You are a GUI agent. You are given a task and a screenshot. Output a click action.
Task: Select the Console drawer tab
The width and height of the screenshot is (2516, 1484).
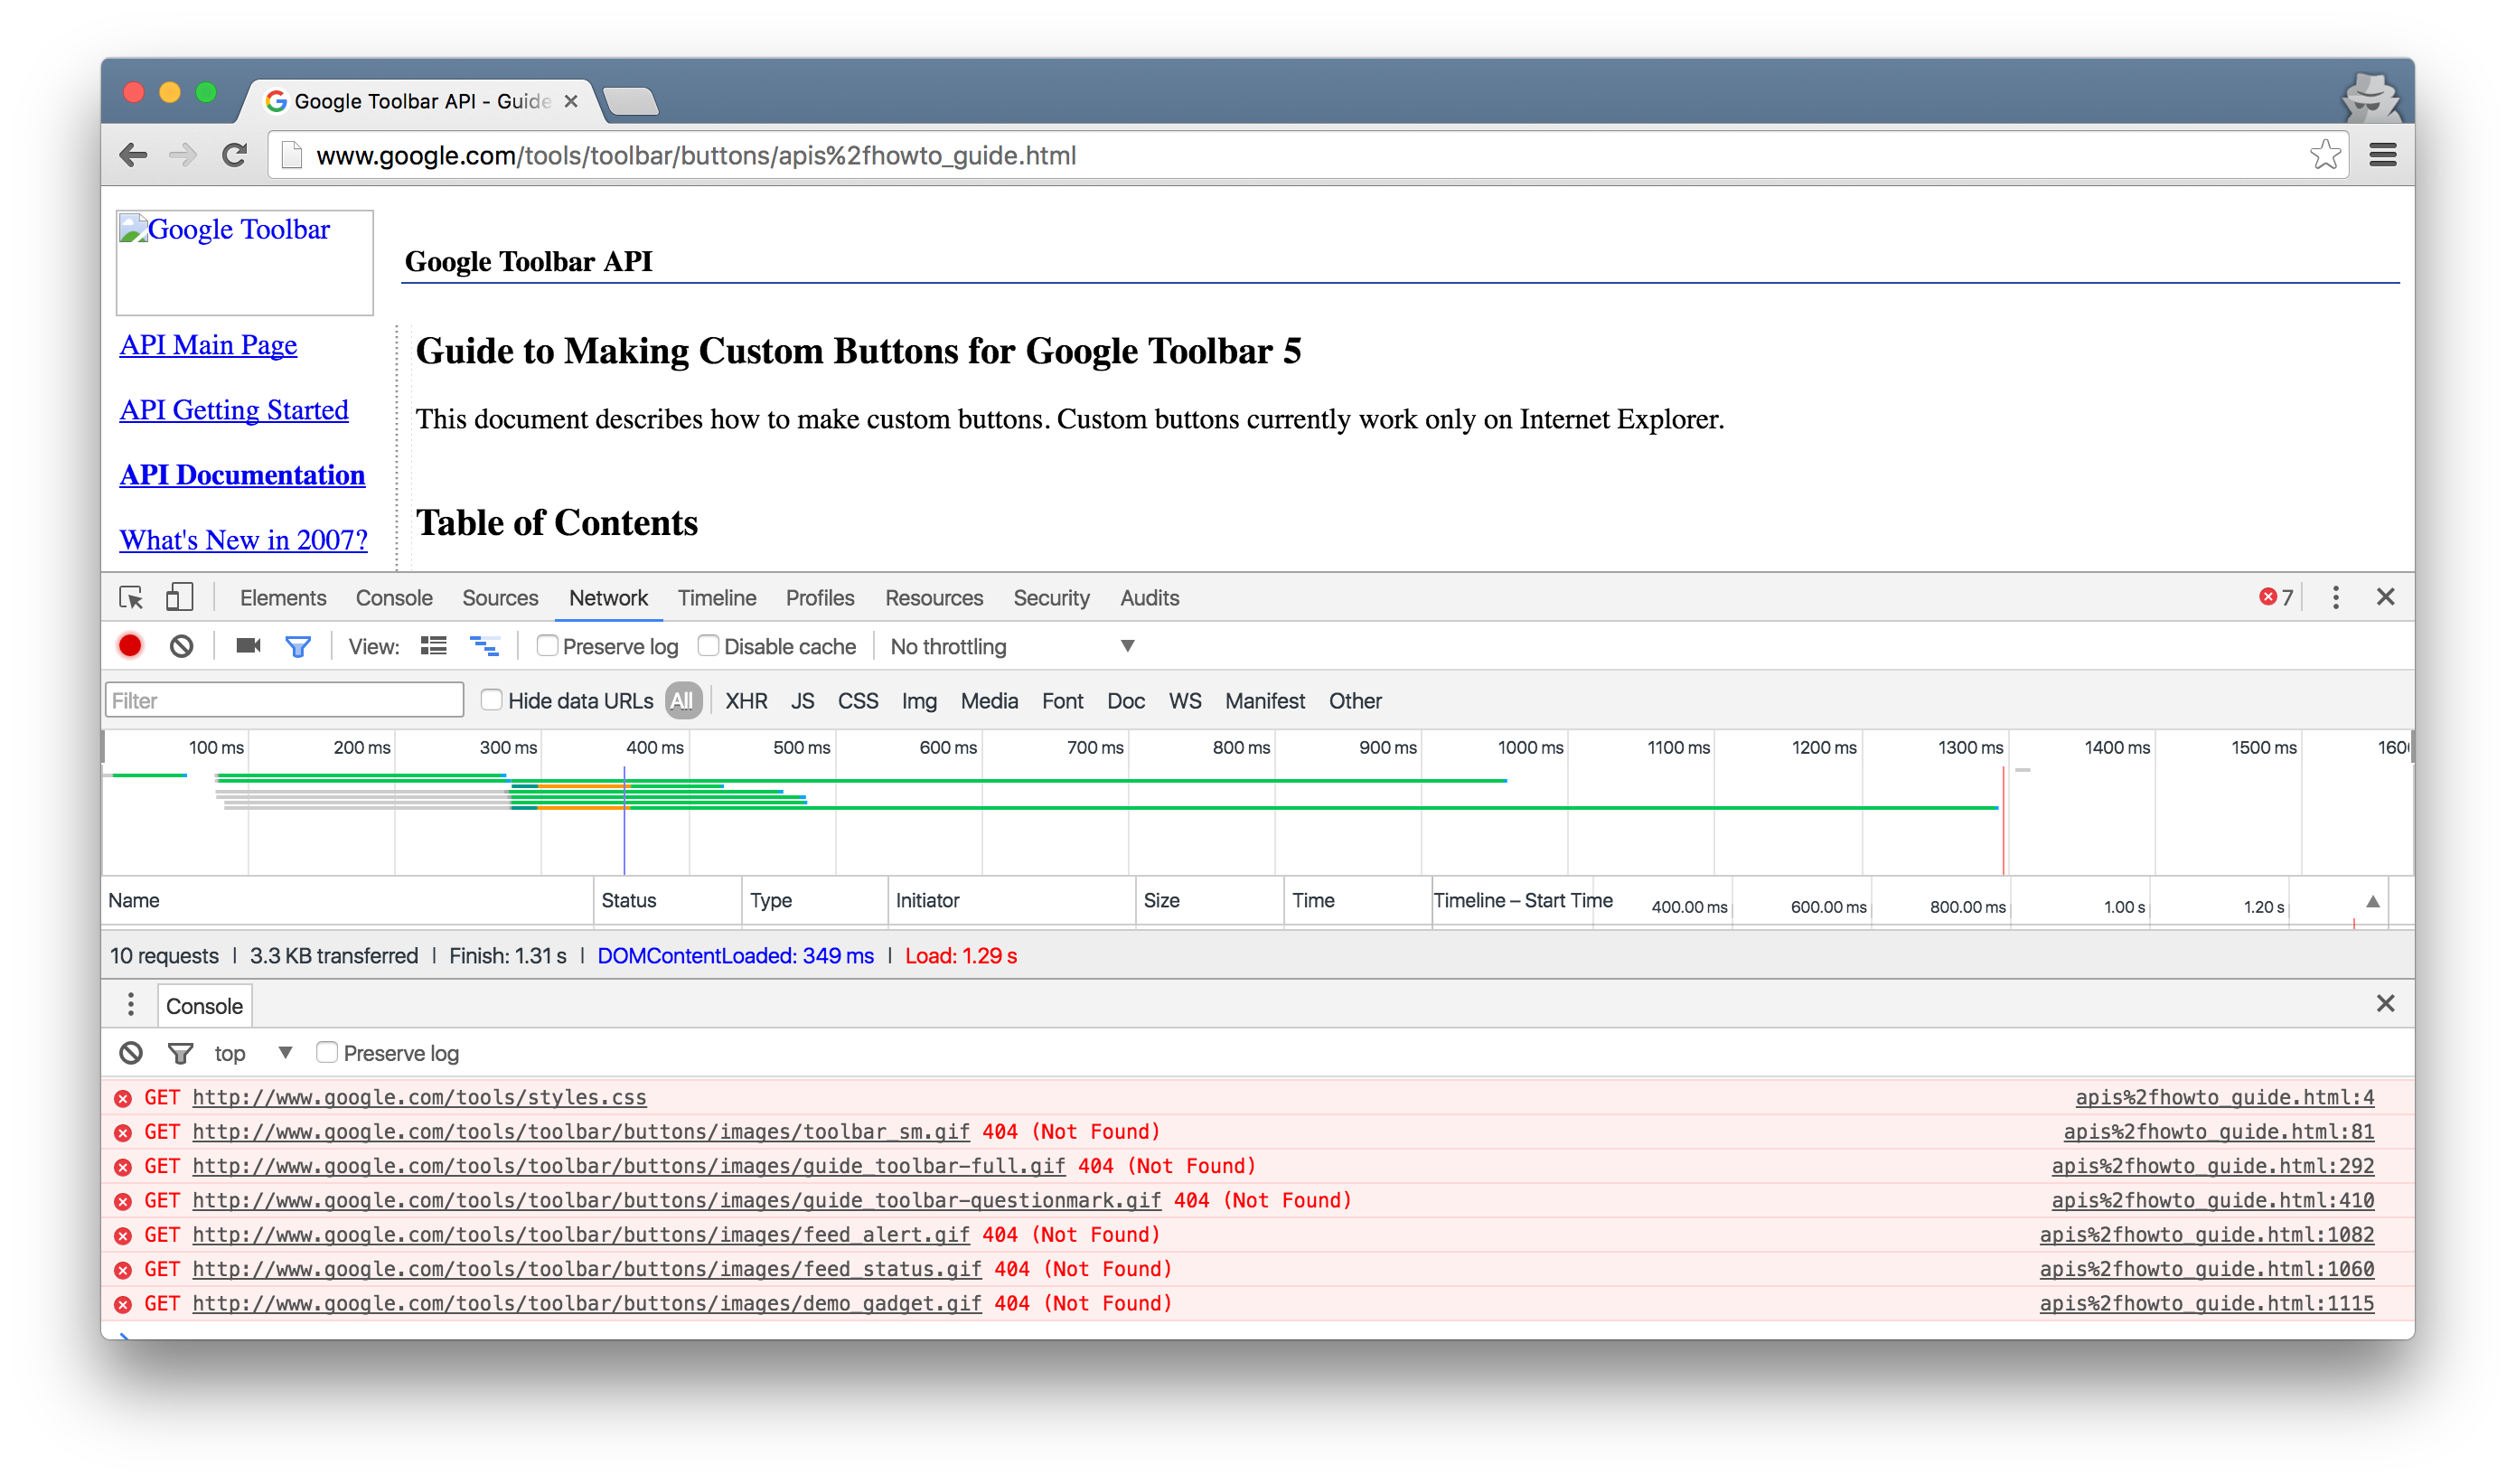click(204, 1006)
